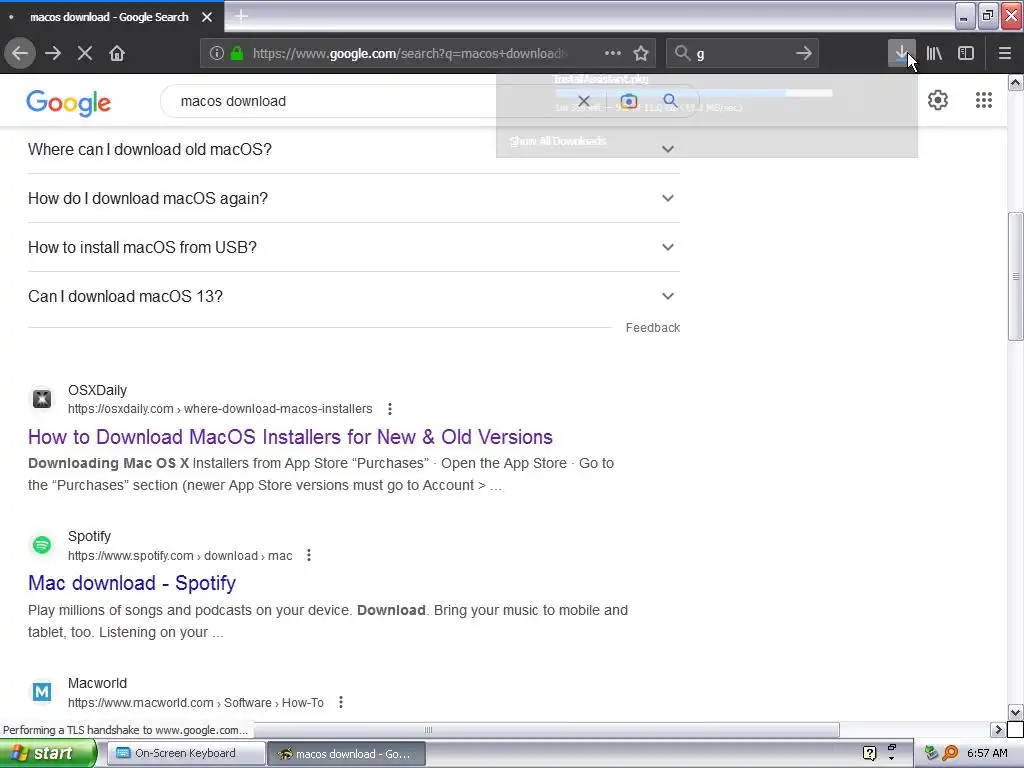This screenshot has width=1024, height=768.
Task: Open the Google apps grid
Action: (x=984, y=100)
